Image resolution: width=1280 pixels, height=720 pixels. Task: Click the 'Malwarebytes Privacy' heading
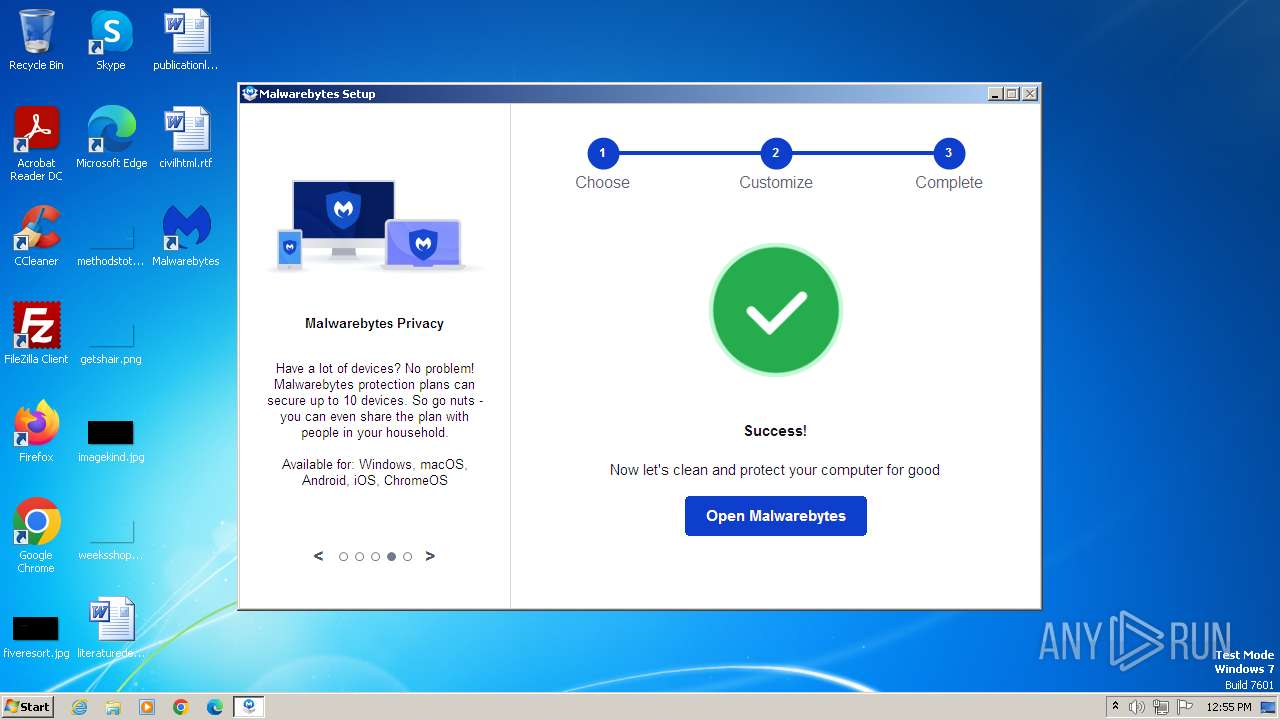(374, 323)
